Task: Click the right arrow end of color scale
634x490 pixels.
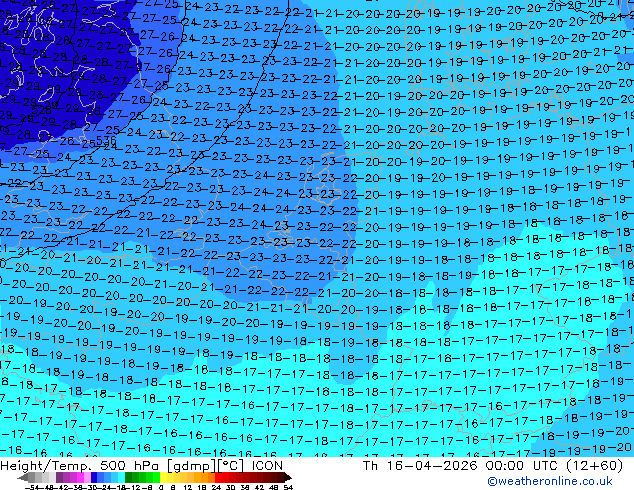Action: (288, 478)
